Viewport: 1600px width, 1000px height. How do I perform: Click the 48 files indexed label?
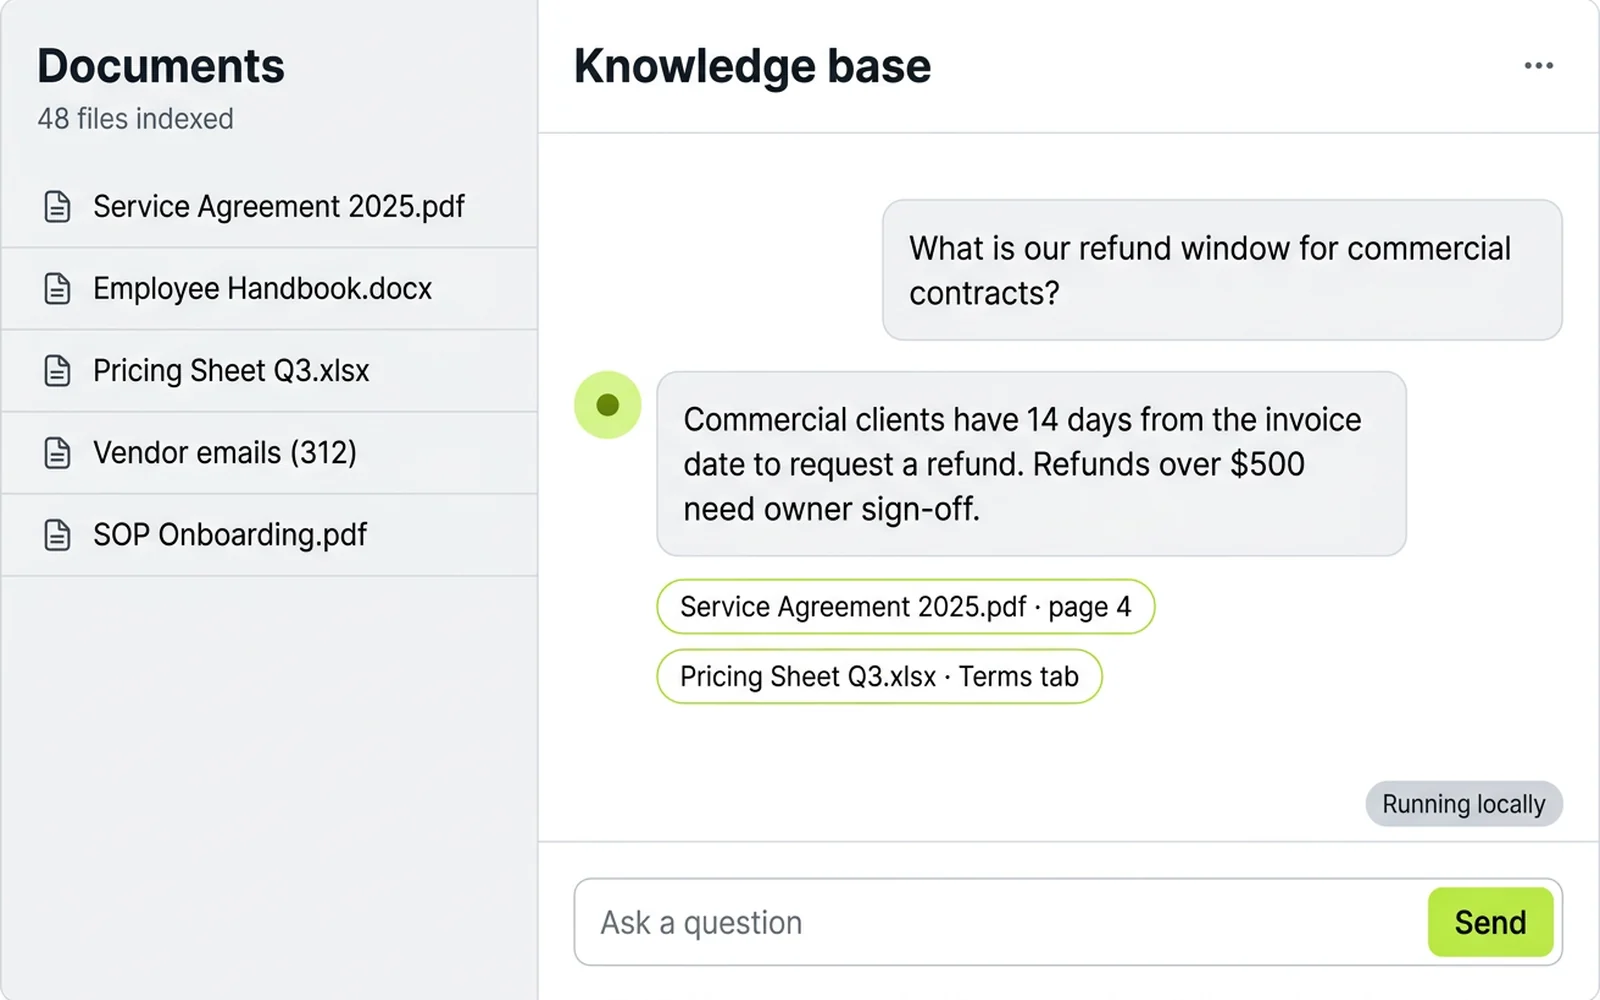(x=136, y=119)
